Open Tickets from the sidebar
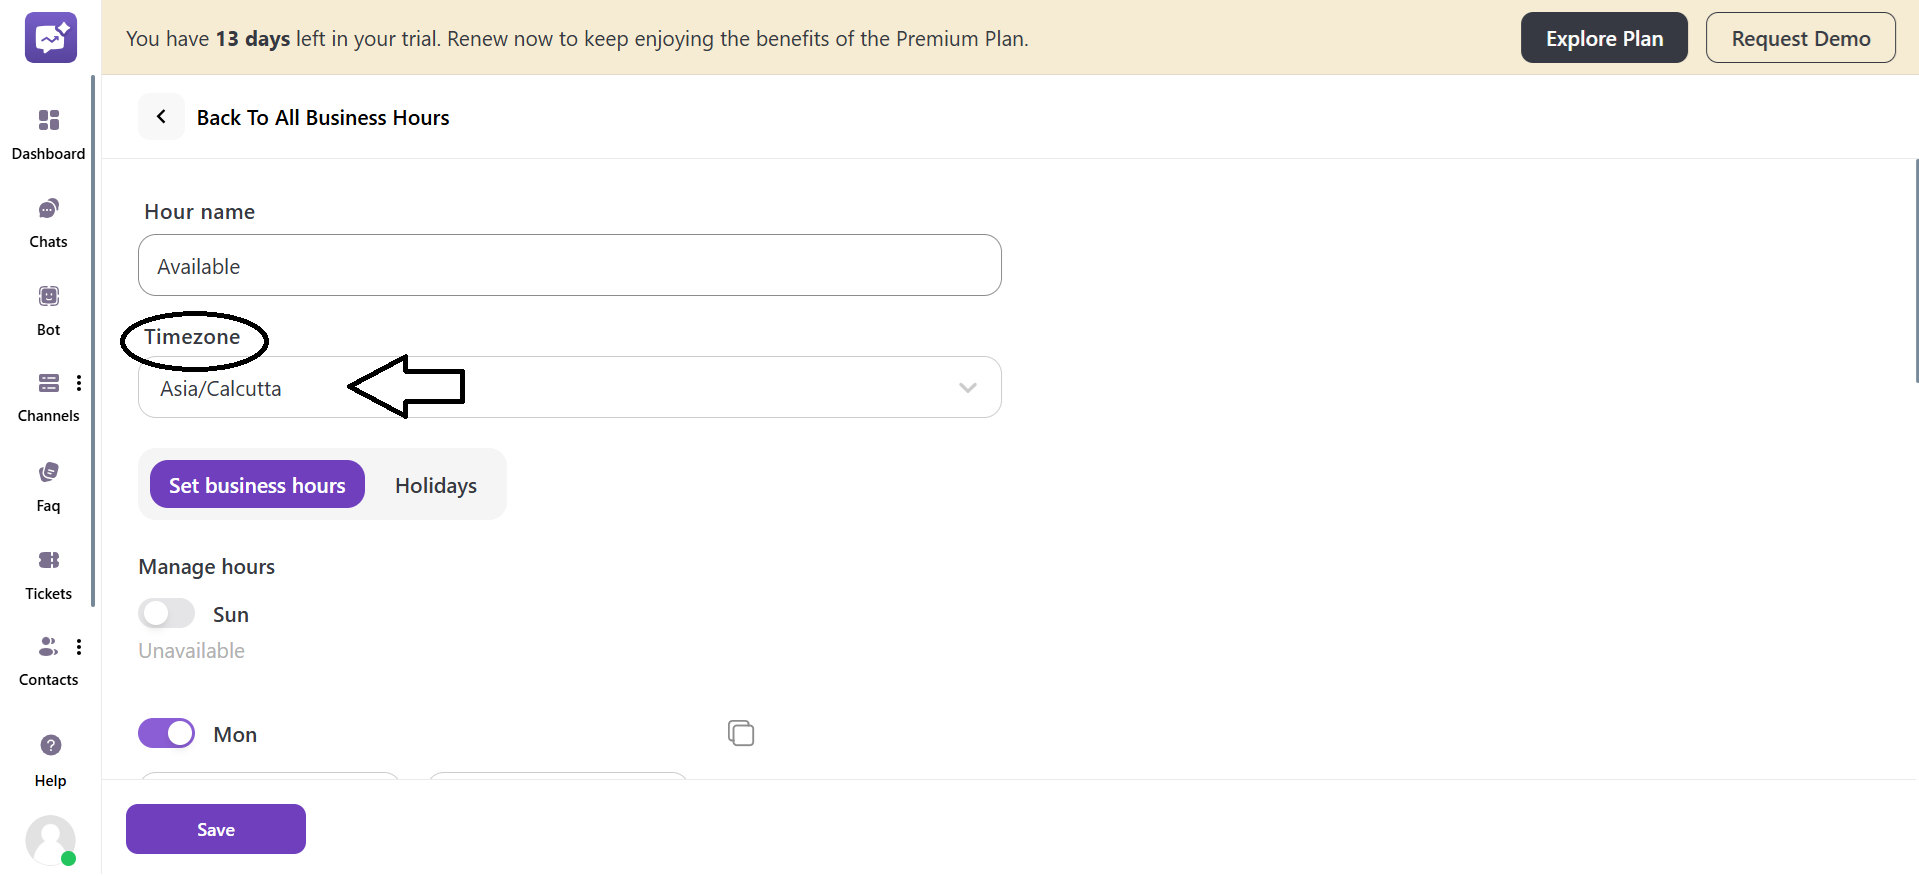 click(x=48, y=561)
